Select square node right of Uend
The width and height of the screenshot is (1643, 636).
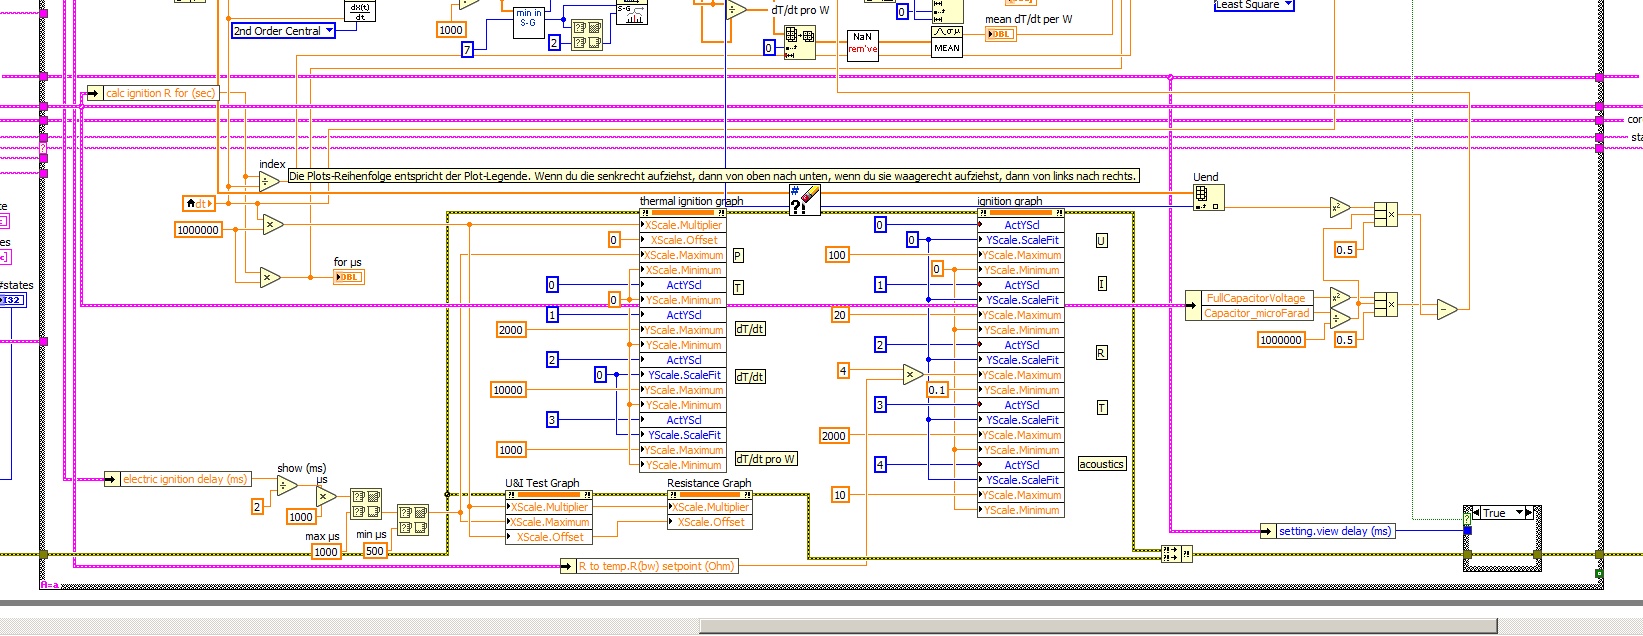(1340, 208)
